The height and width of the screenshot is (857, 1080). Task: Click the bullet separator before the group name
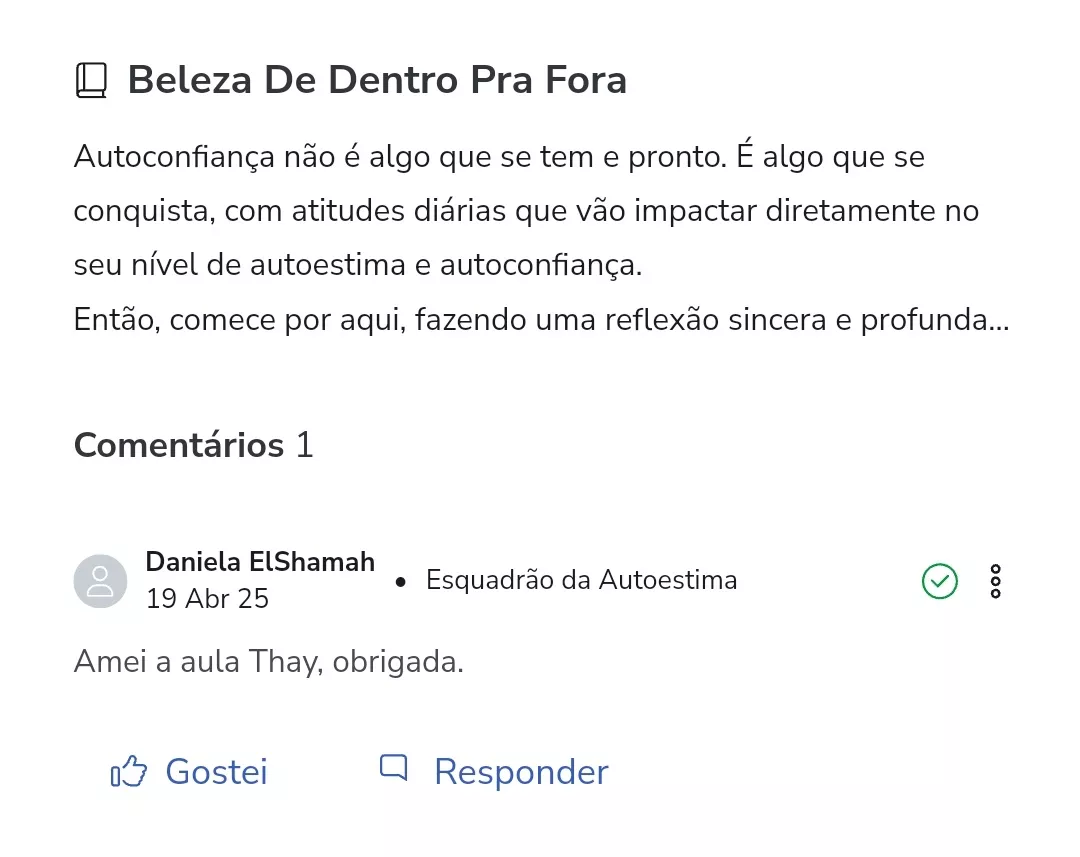coord(400,582)
